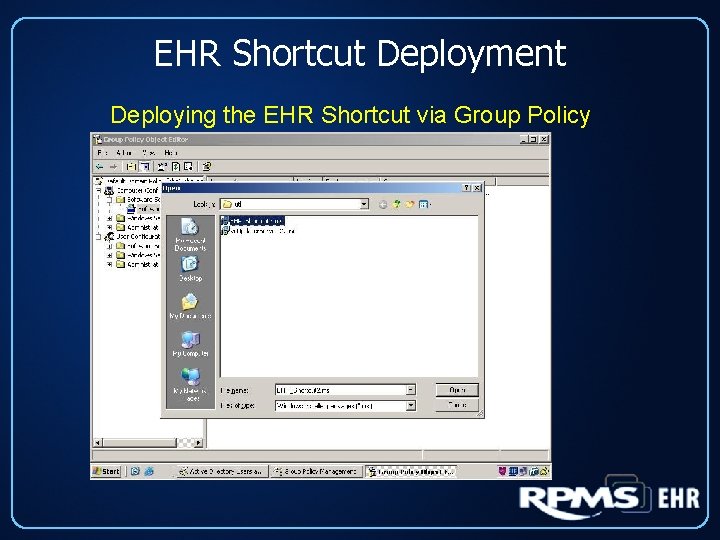The image size is (720, 540).
Task: Switch to Active Directory Users taskbar window
Action: [x=222, y=471]
